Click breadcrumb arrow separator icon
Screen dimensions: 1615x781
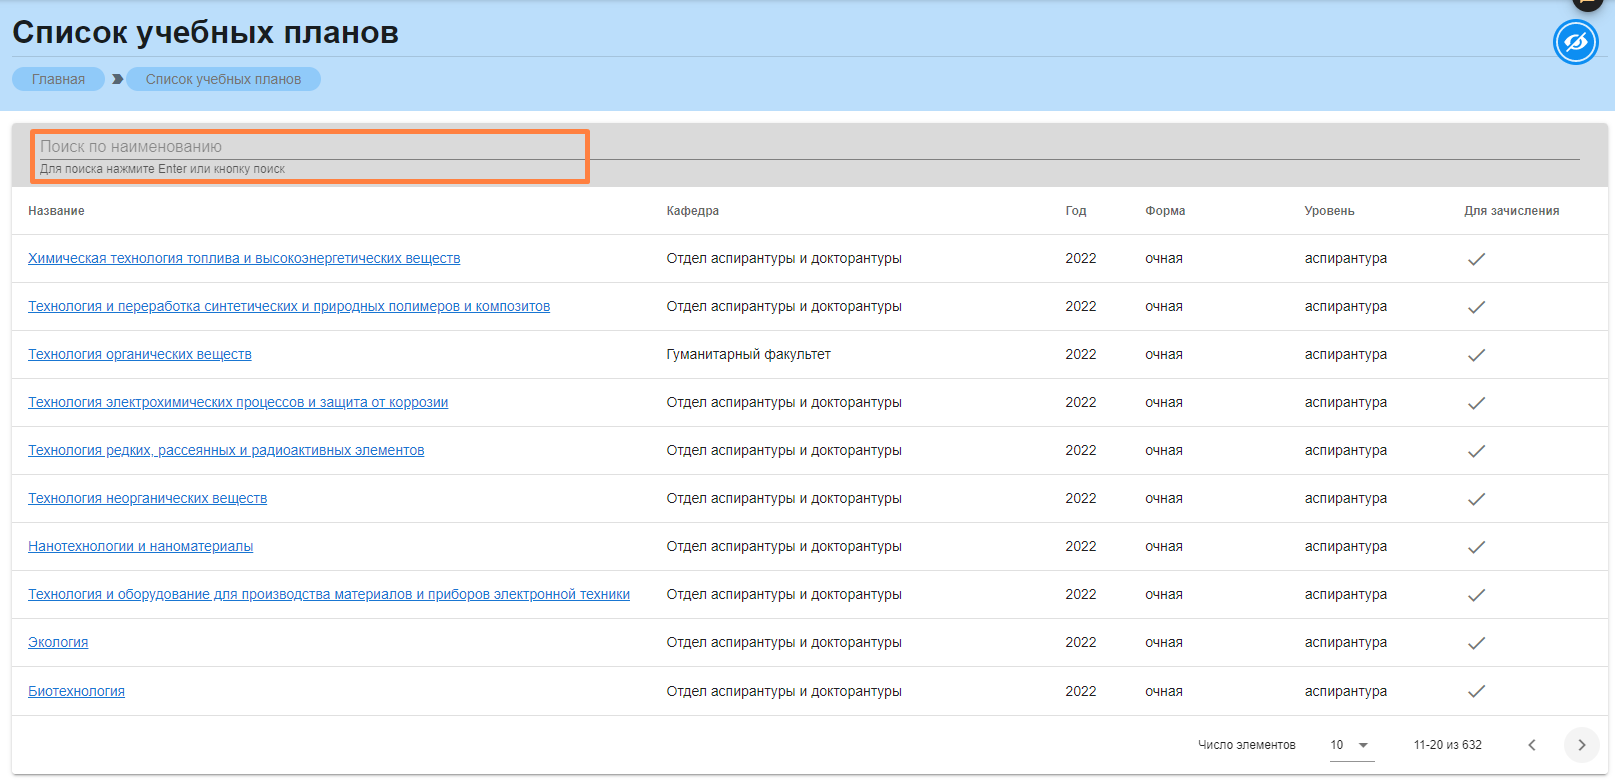[117, 79]
